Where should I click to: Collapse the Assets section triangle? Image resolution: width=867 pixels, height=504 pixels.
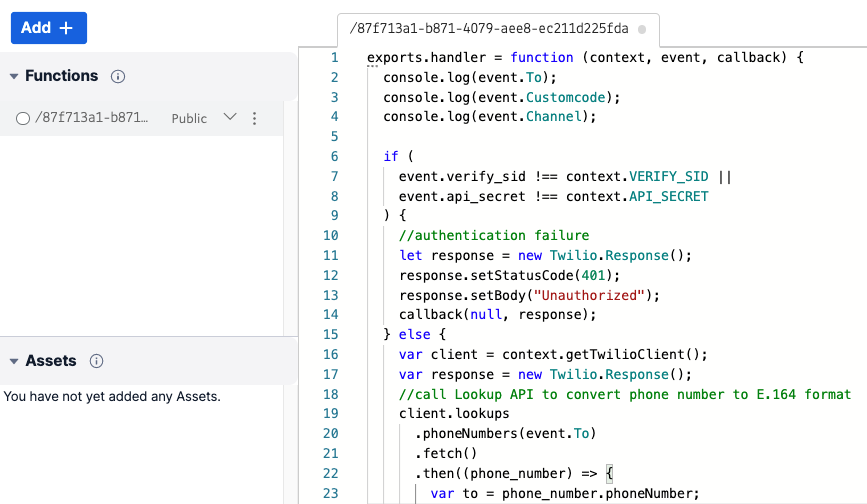pos(14,361)
